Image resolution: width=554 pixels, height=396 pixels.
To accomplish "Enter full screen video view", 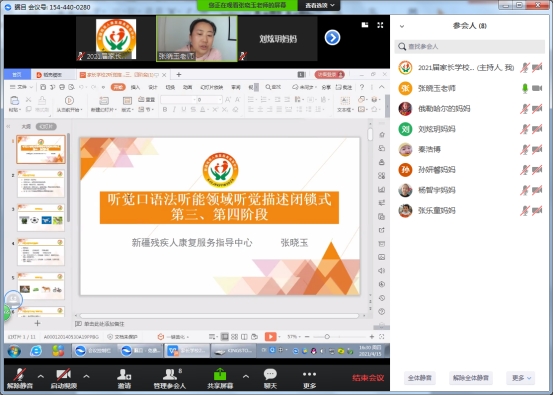I will tap(380, 25).
